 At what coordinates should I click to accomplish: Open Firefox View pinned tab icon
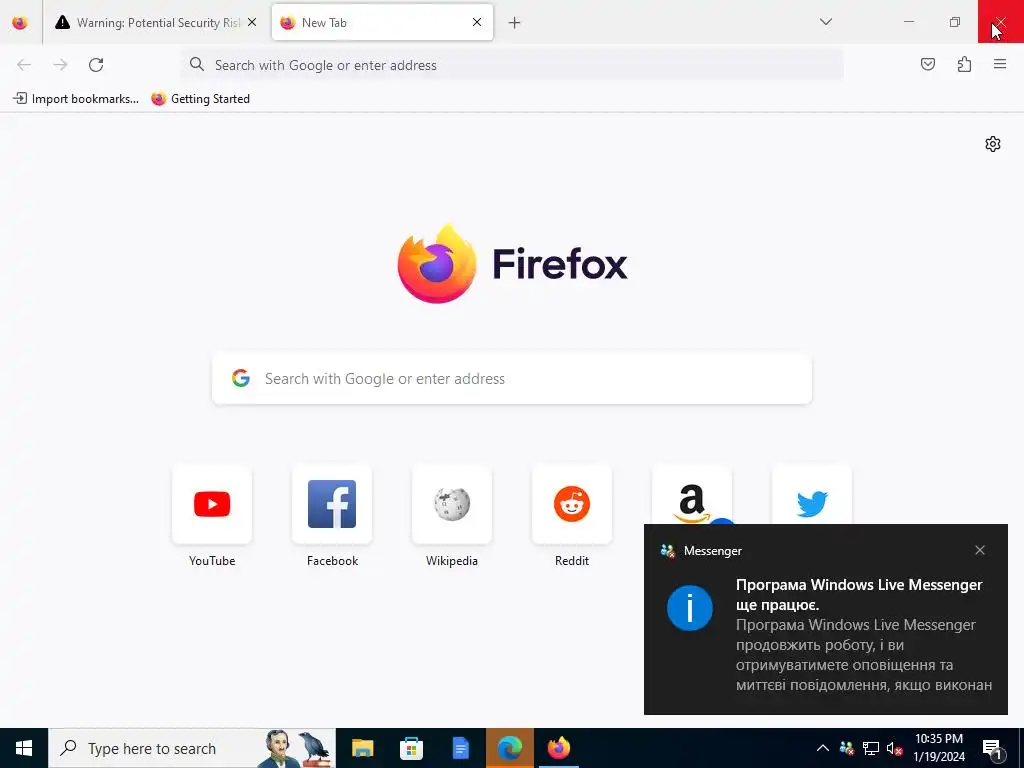click(x=20, y=23)
